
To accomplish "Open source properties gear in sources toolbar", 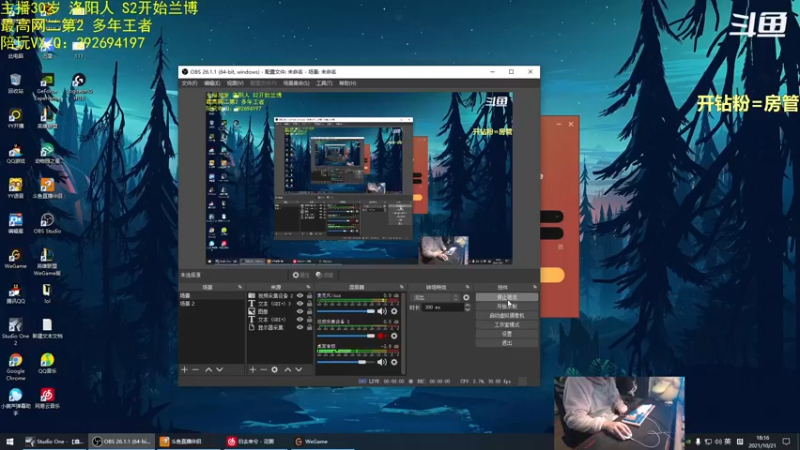I will click(274, 369).
